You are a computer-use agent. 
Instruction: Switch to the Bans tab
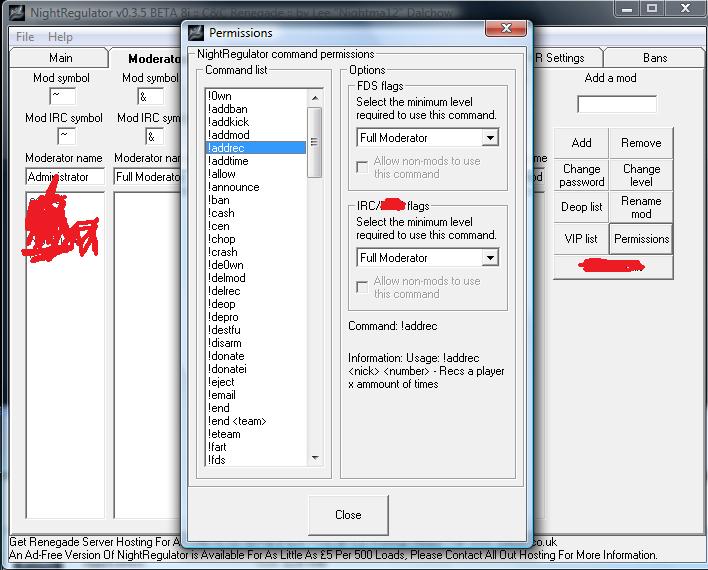(655, 58)
